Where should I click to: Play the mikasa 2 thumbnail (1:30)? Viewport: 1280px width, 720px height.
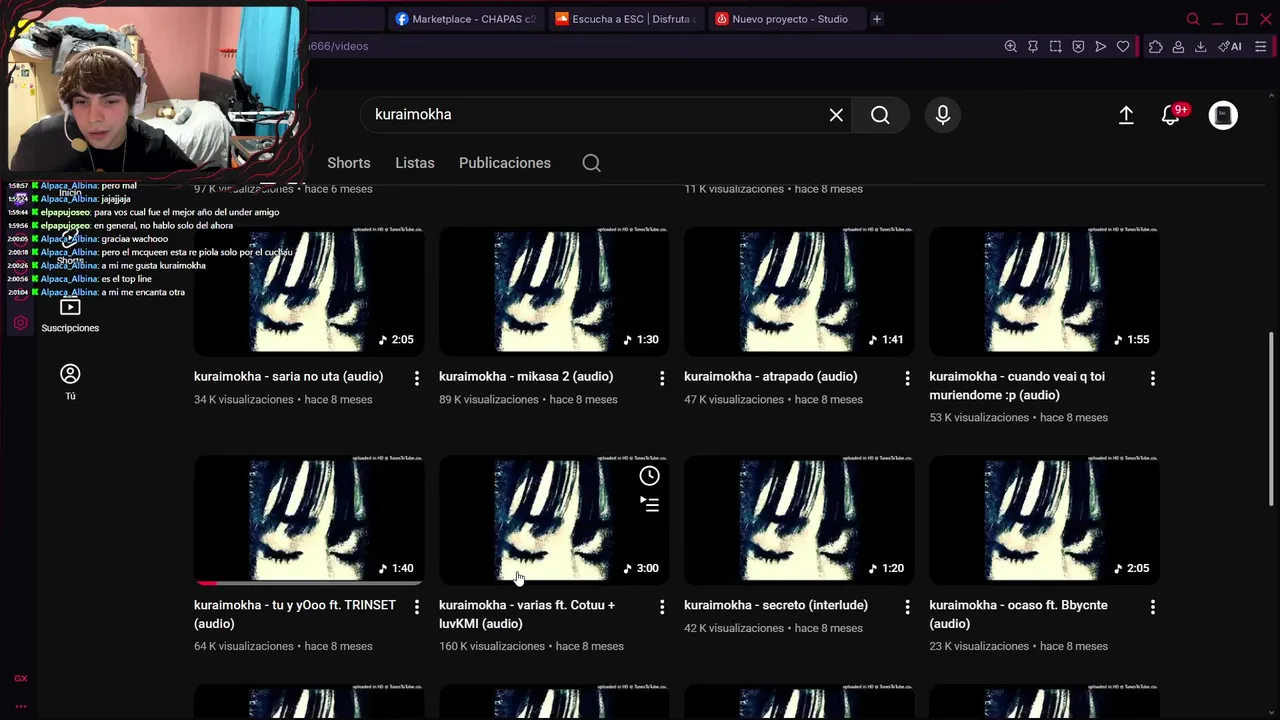point(554,291)
